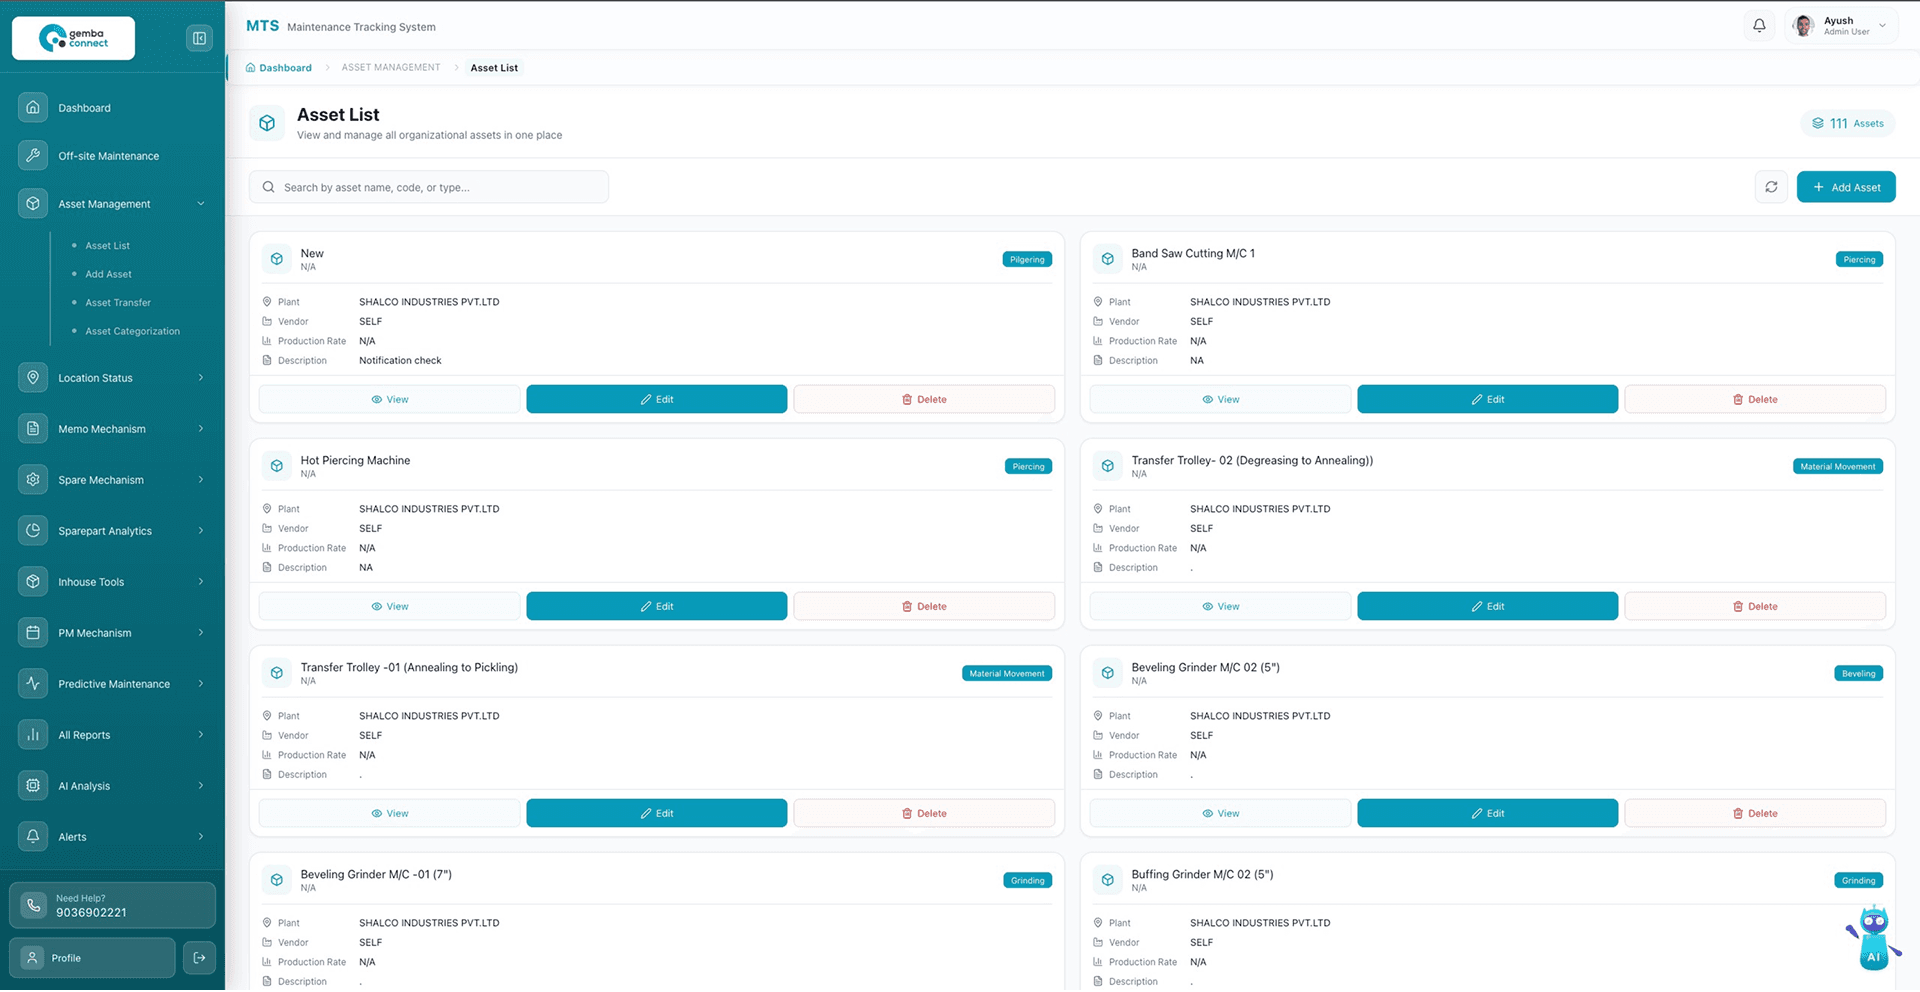Expand the PM Mechanism chevron
1920x992 pixels.
pyautogui.click(x=201, y=633)
